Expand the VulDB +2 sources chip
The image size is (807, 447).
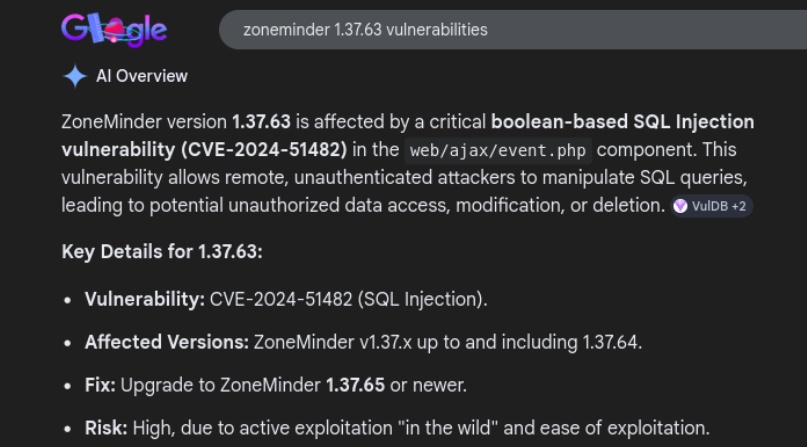coord(711,206)
